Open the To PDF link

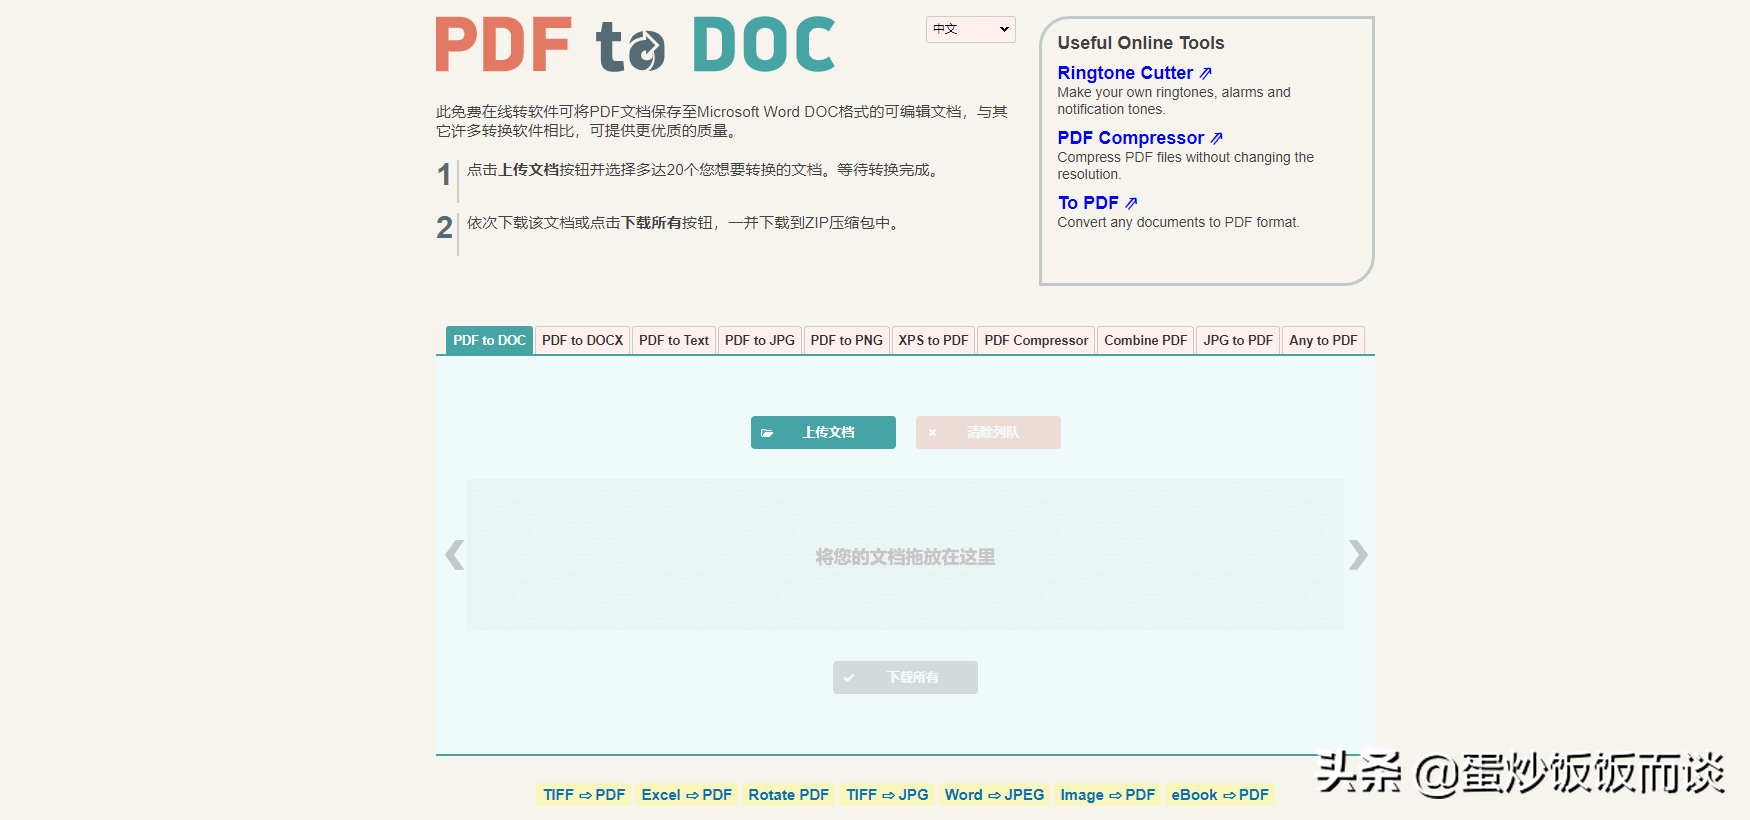(1097, 203)
